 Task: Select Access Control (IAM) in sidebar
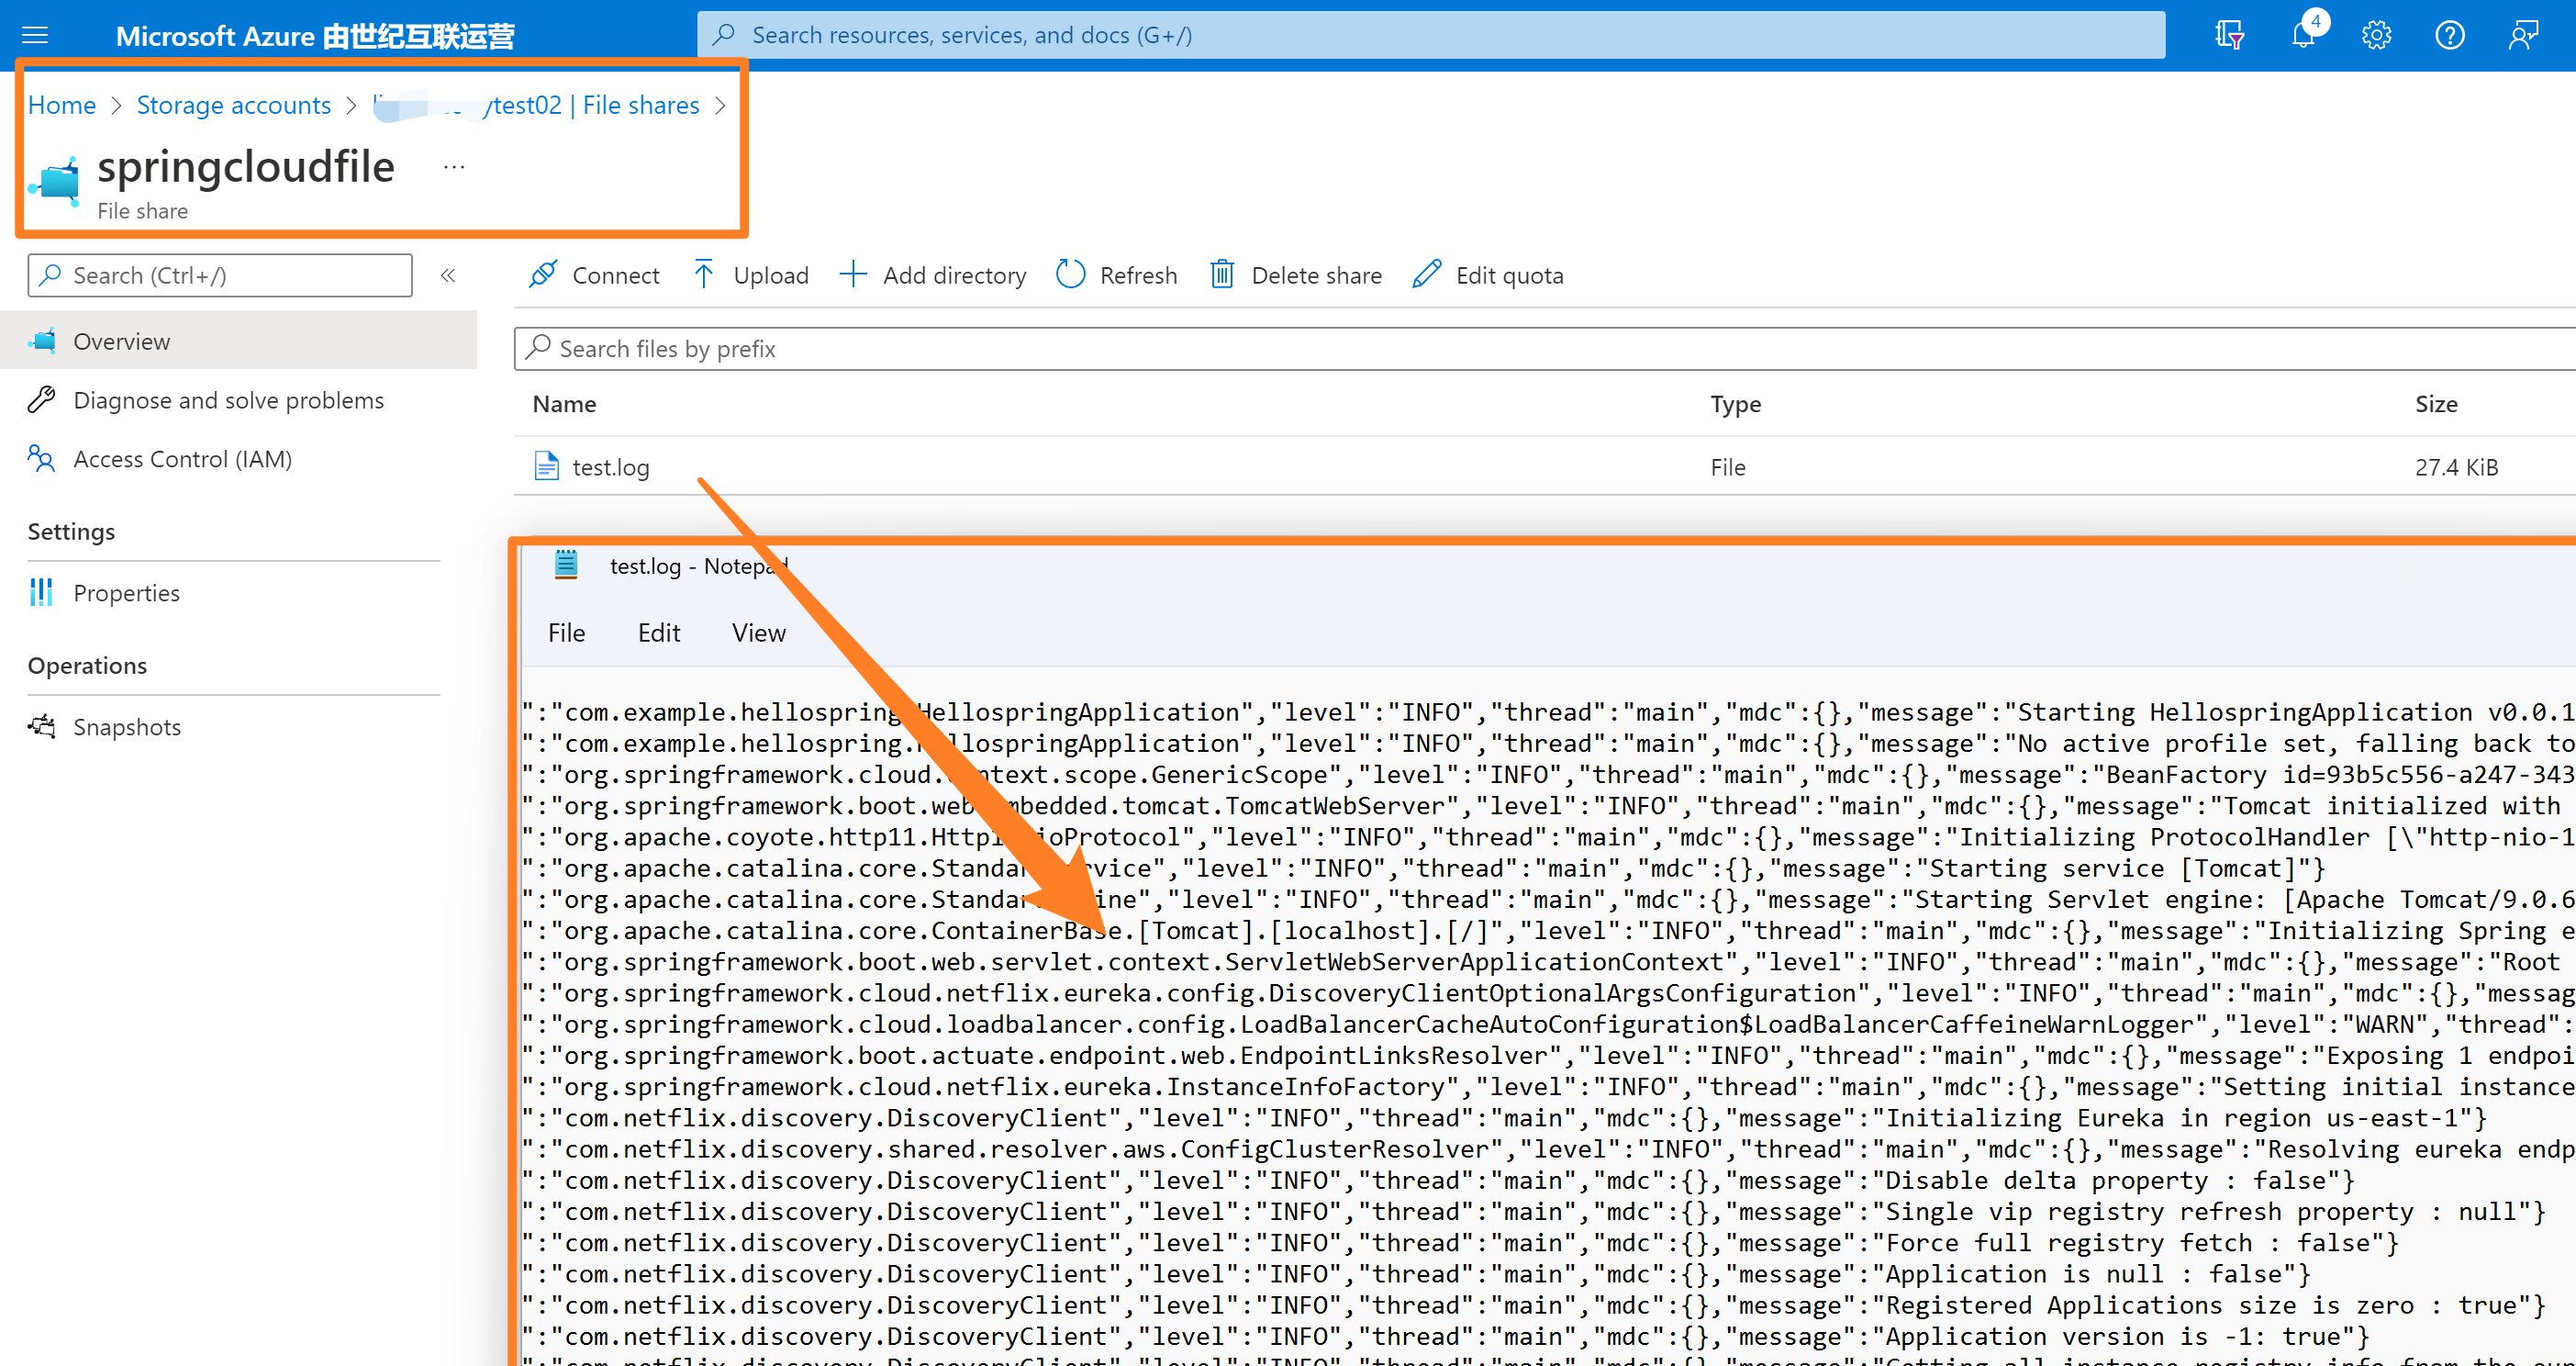[x=182, y=459]
